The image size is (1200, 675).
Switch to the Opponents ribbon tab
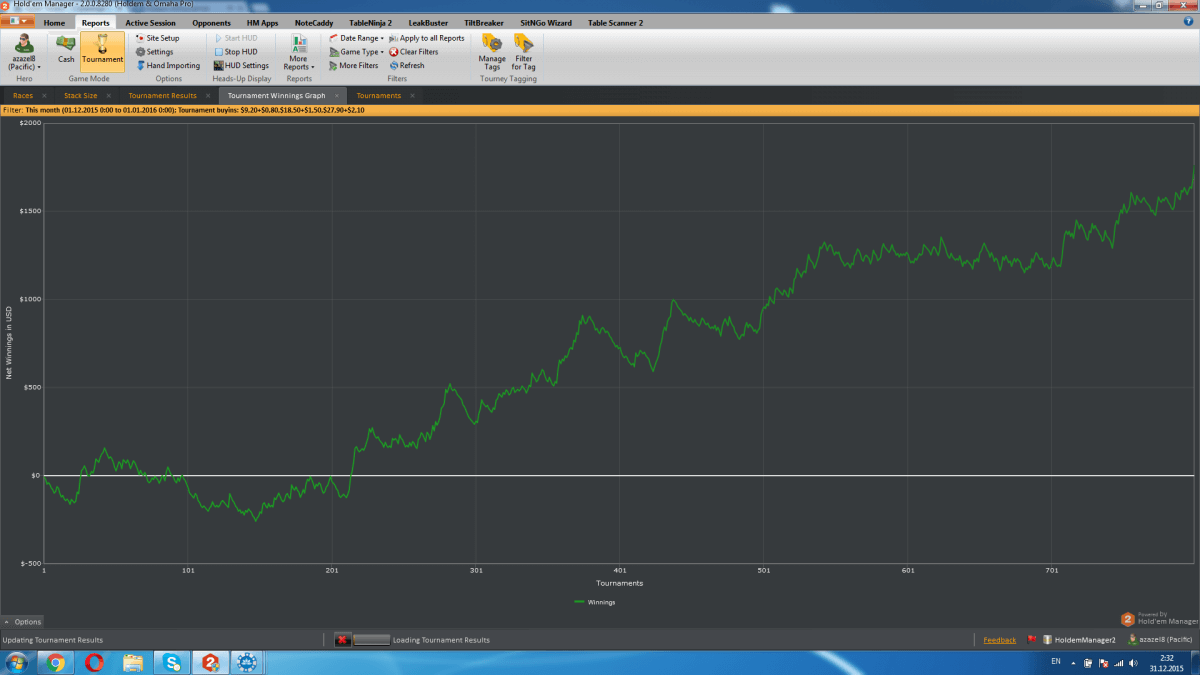(211, 22)
